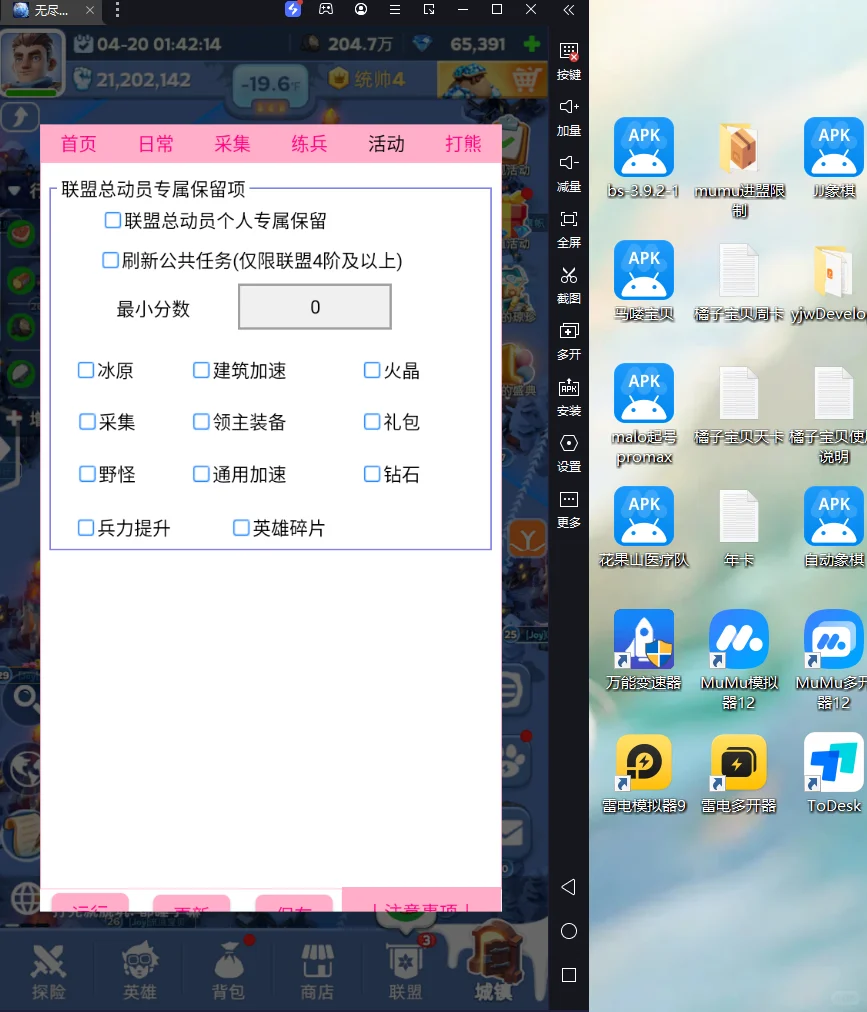Open the 联盟 alliance panel in game
The height and width of the screenshot is (1012, 867).
(x=405, y=965)
